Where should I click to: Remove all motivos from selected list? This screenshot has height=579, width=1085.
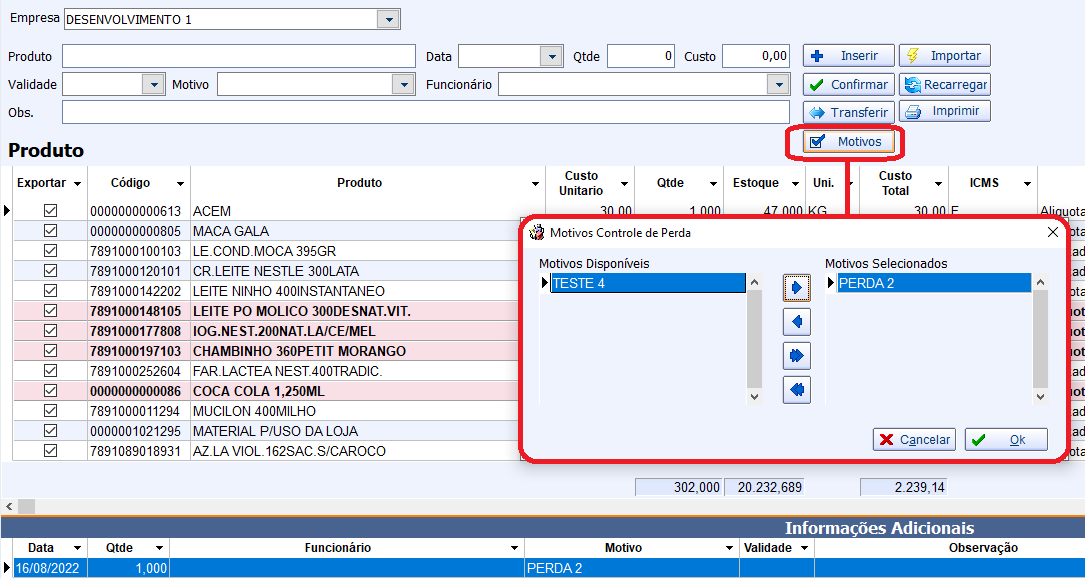797,390
